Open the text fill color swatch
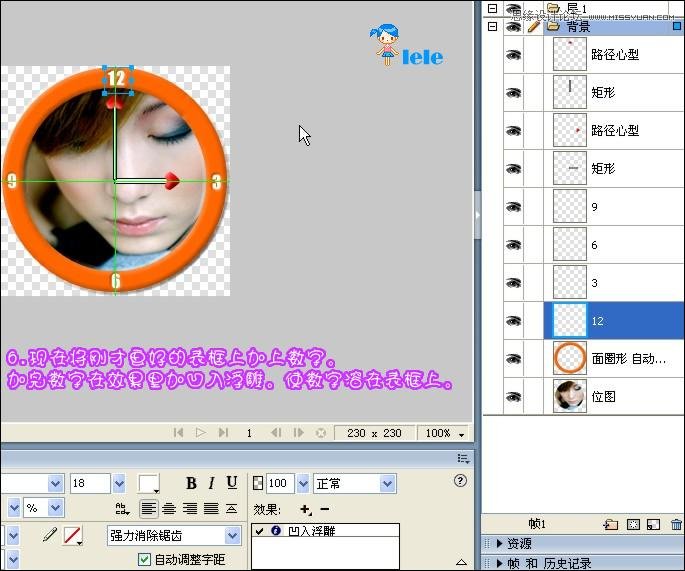The width and height of the screenshot is (685, 571). tap(149, 484)
